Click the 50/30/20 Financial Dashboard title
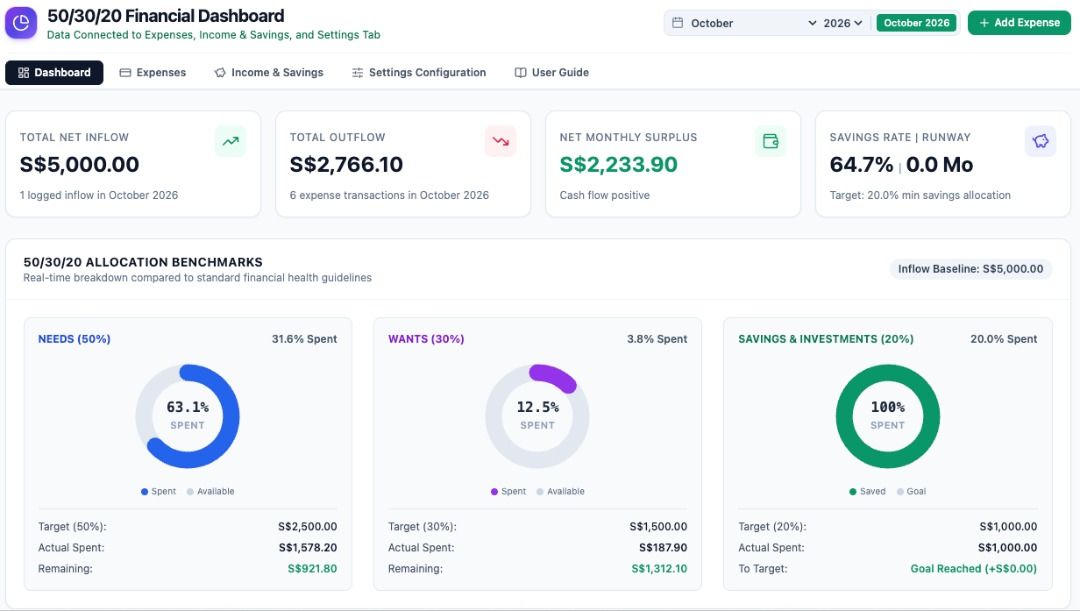 click(x=165, y=16)
